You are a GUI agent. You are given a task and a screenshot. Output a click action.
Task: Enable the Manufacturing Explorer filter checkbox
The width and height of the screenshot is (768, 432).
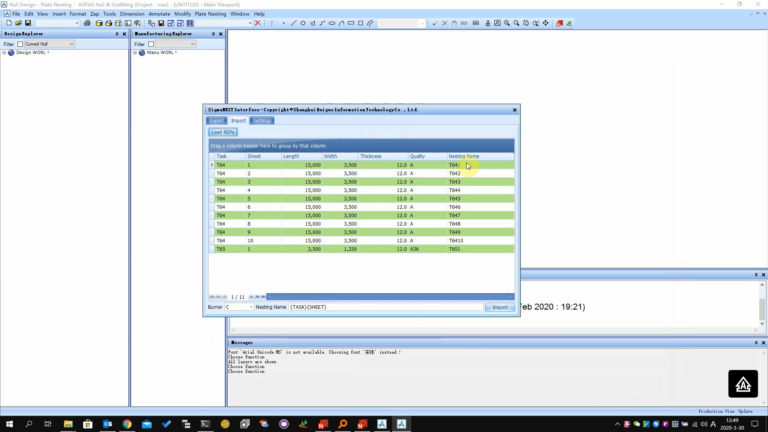(x=151, y=44)
